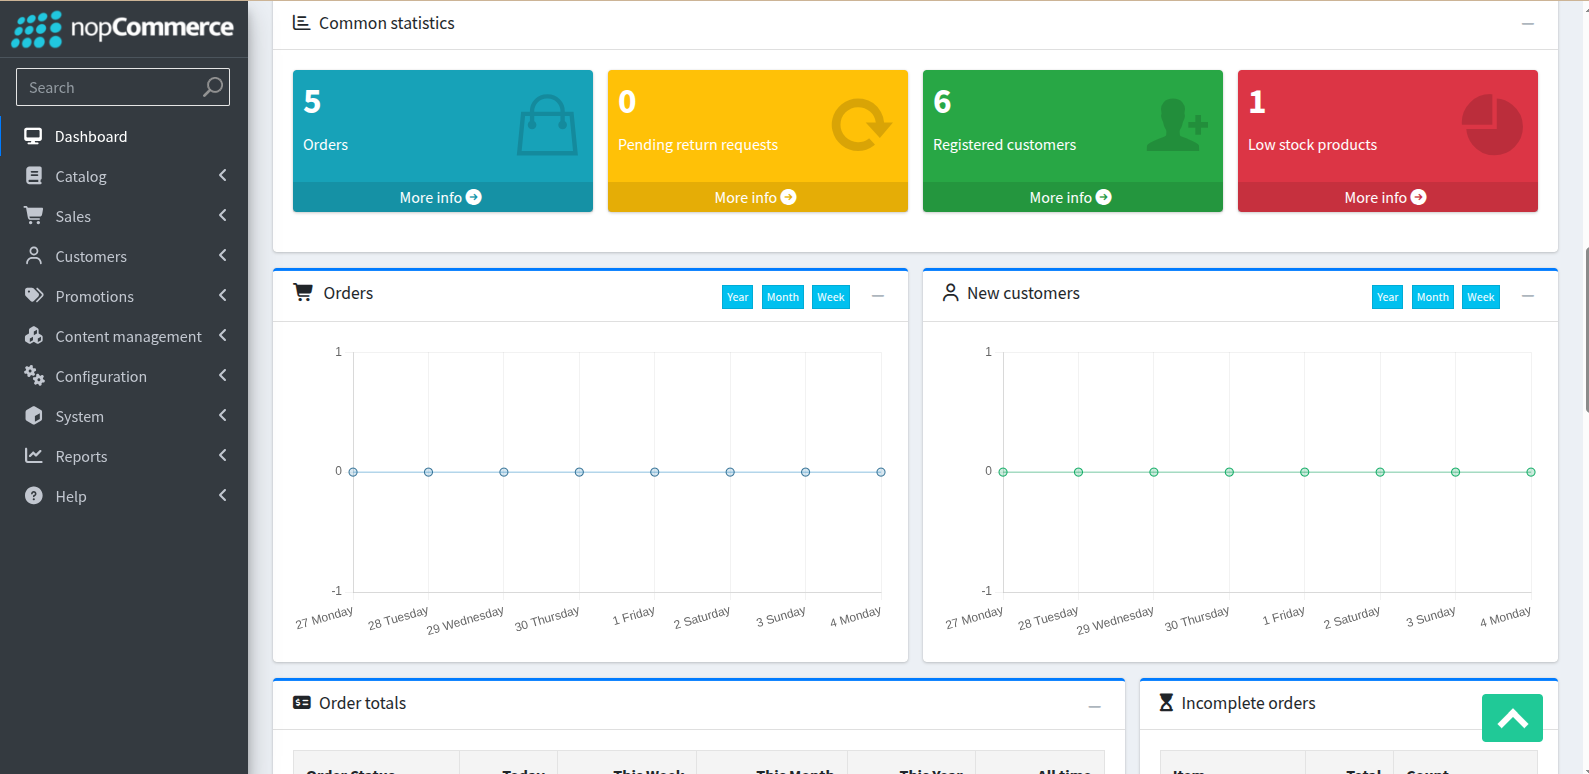Click 'Registered customers' label

[x=1004, y=145]
